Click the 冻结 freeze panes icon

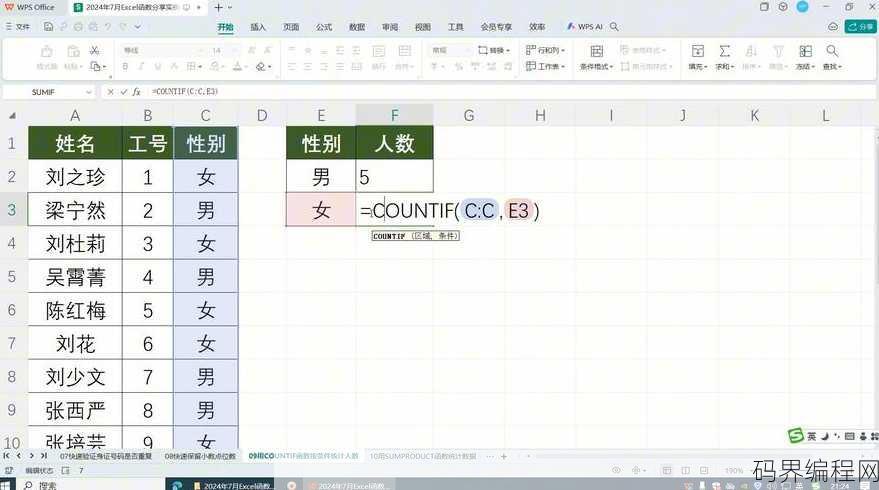pyautogui.click(x=806, y=52)
